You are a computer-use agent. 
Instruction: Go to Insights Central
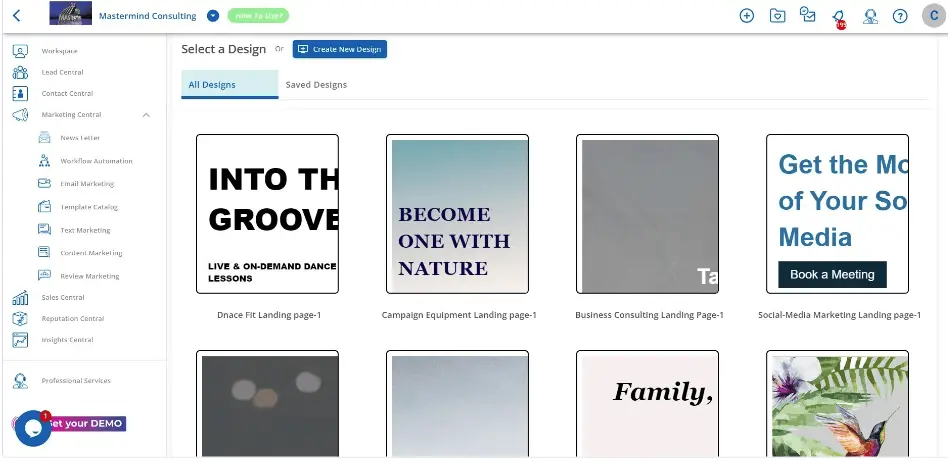67,340
